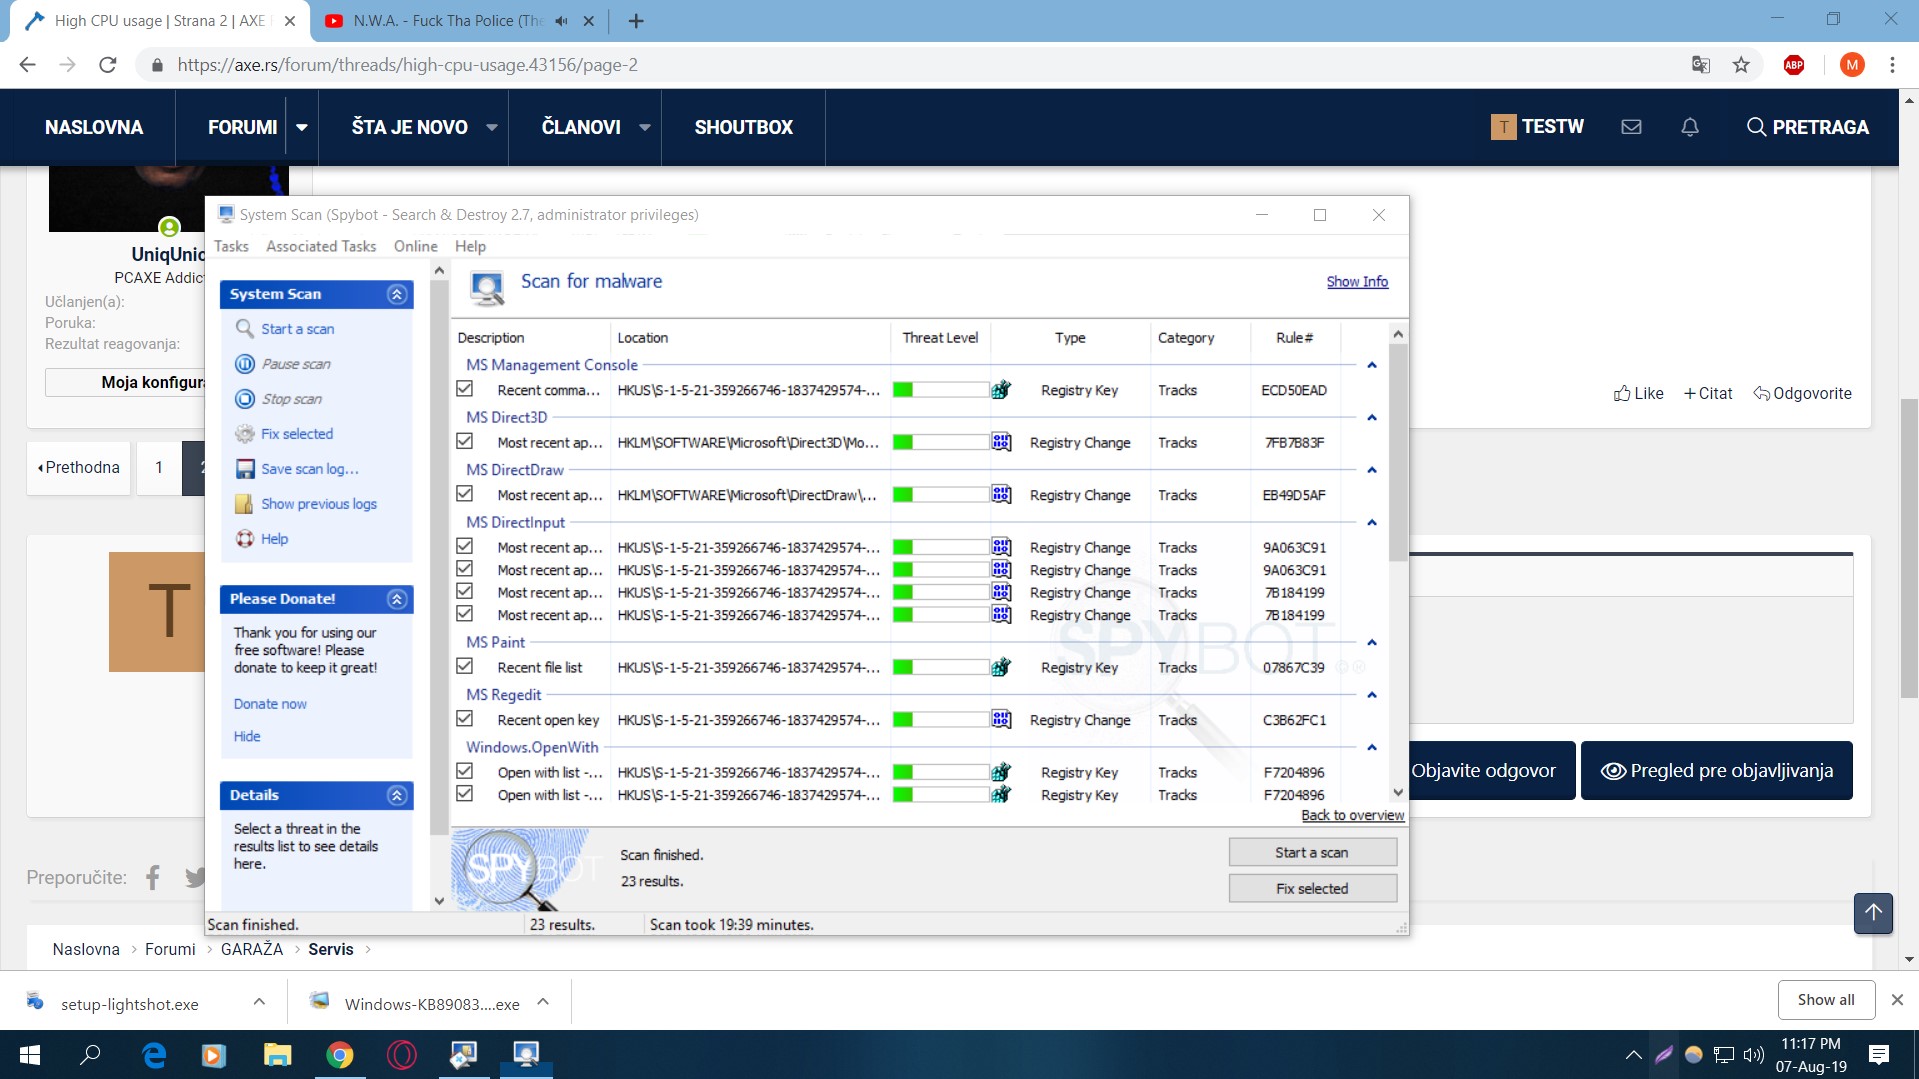Collapse the Details sidebar panel
Image resolution: width=1919 pixels, height=1079 pixels.
click(x=397, y=795)
